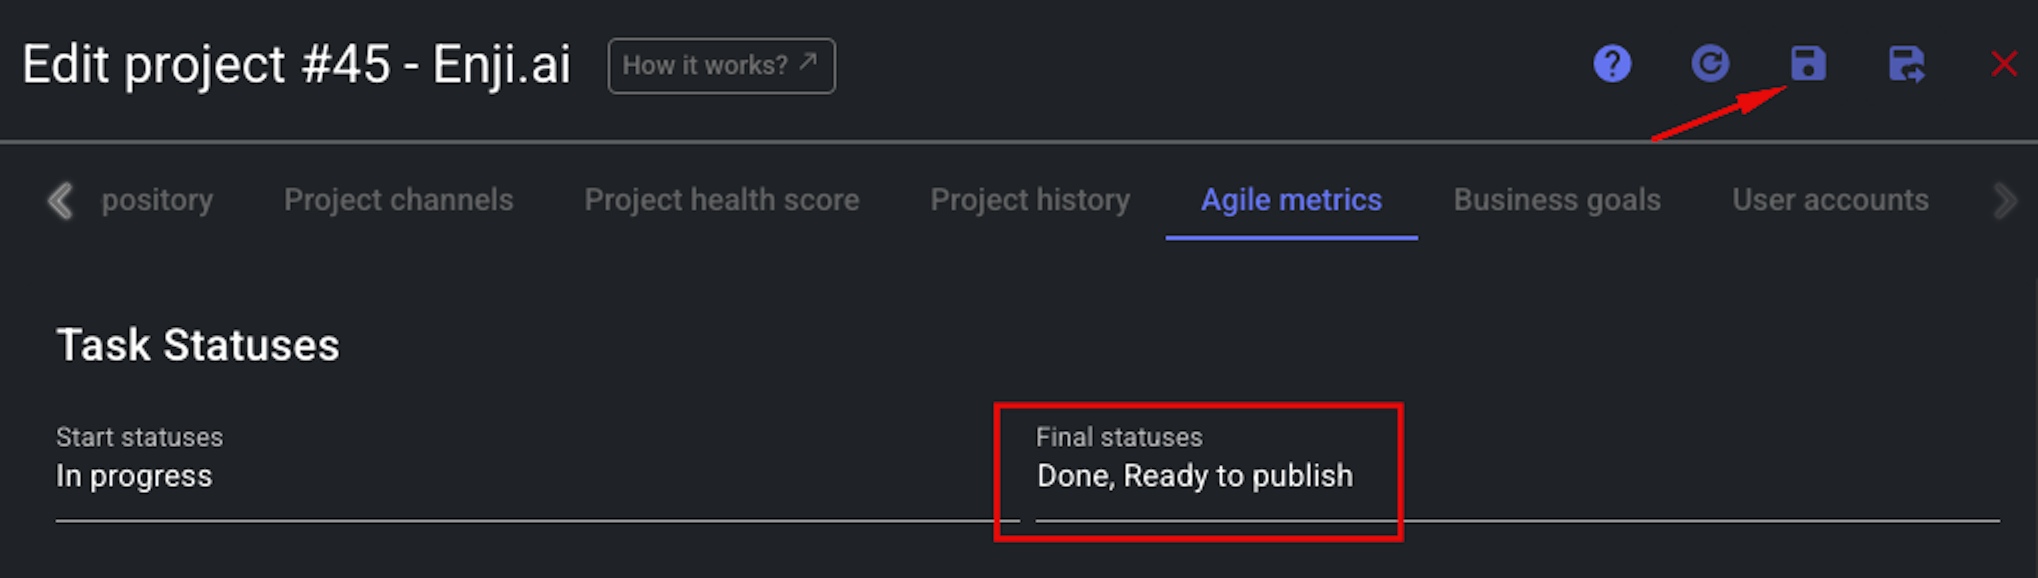The width and height of the screenshot is (2038, 578).
Task: Switch to the partially hidden Repository tab
Action: 157,200
